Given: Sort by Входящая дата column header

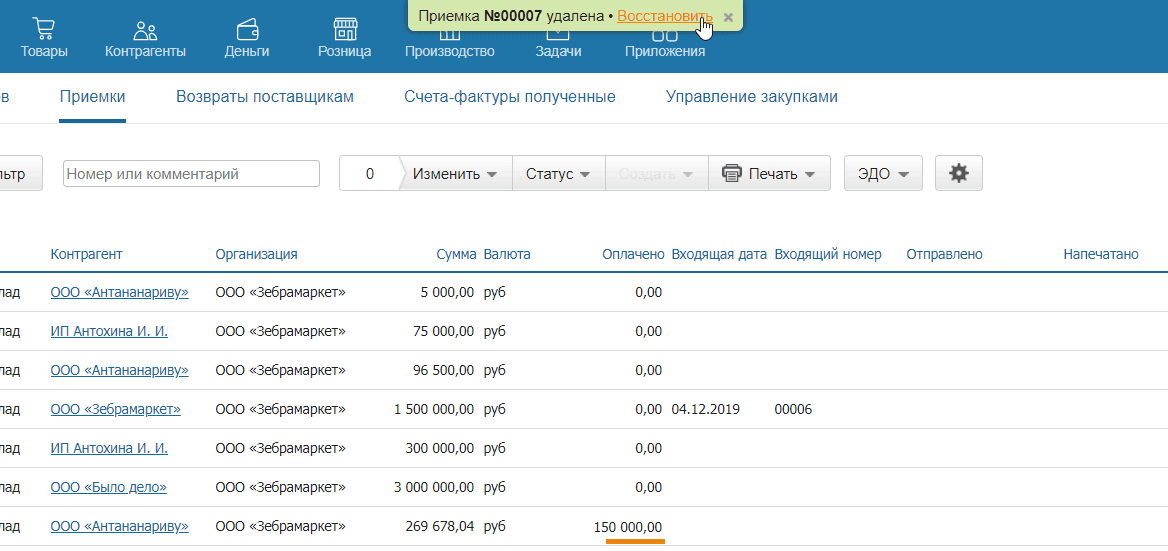Looking at the screenshot, I should tap(719, 255).
